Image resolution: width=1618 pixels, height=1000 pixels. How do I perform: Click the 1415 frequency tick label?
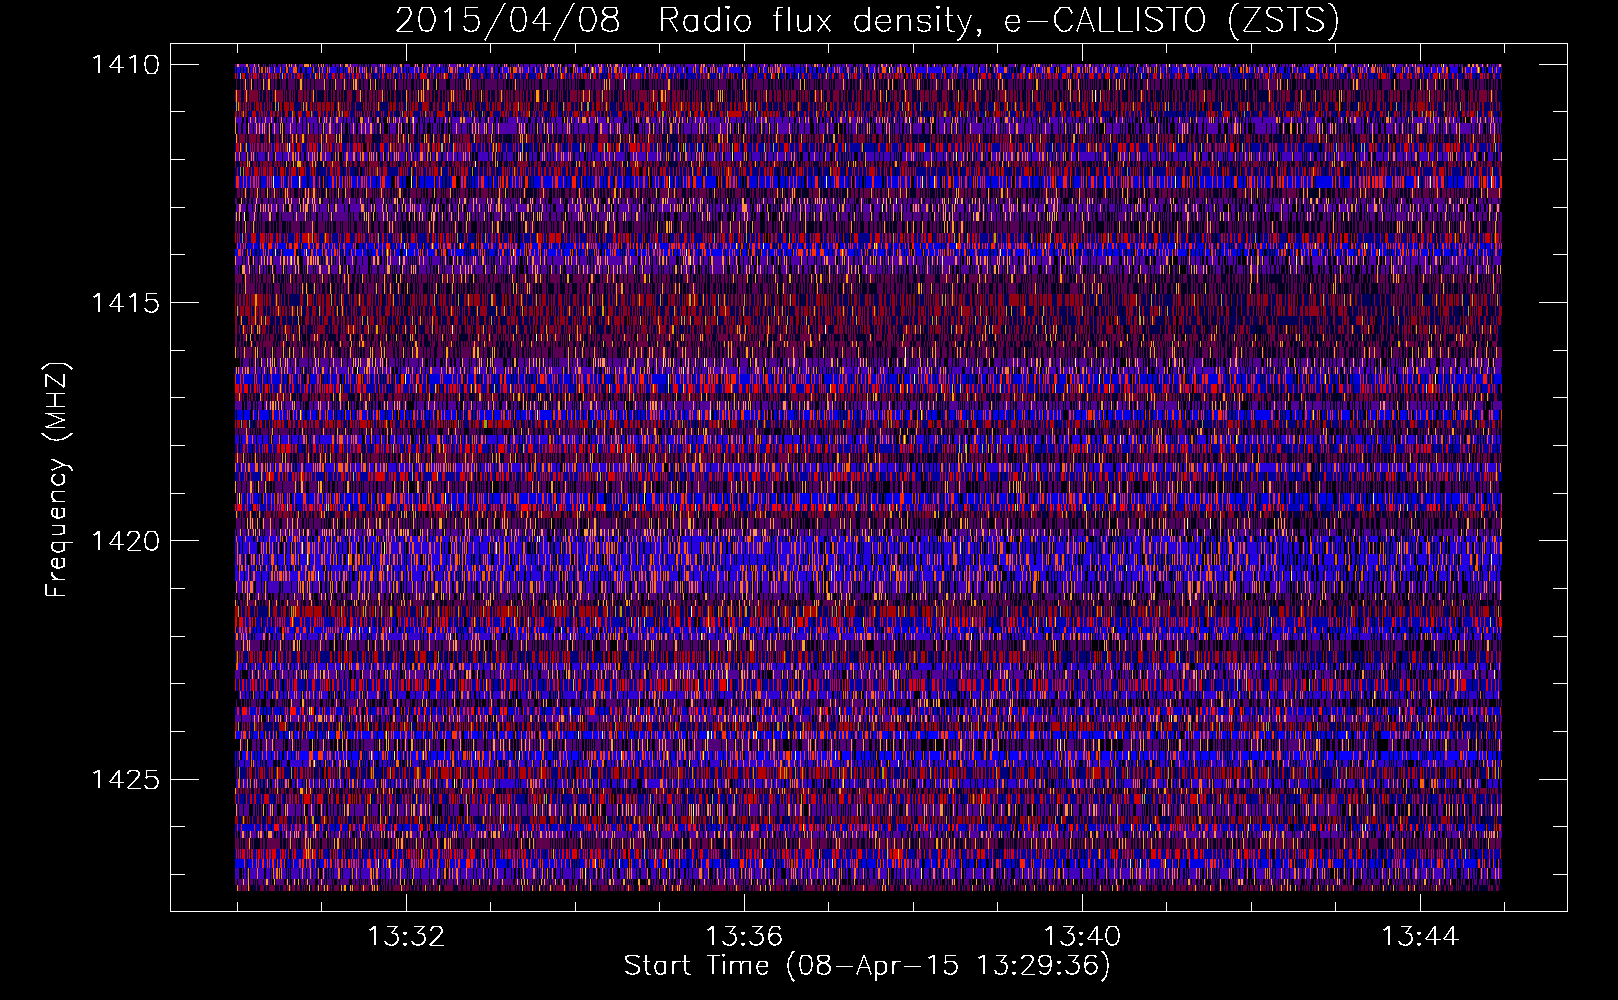(x=125, y=303)
